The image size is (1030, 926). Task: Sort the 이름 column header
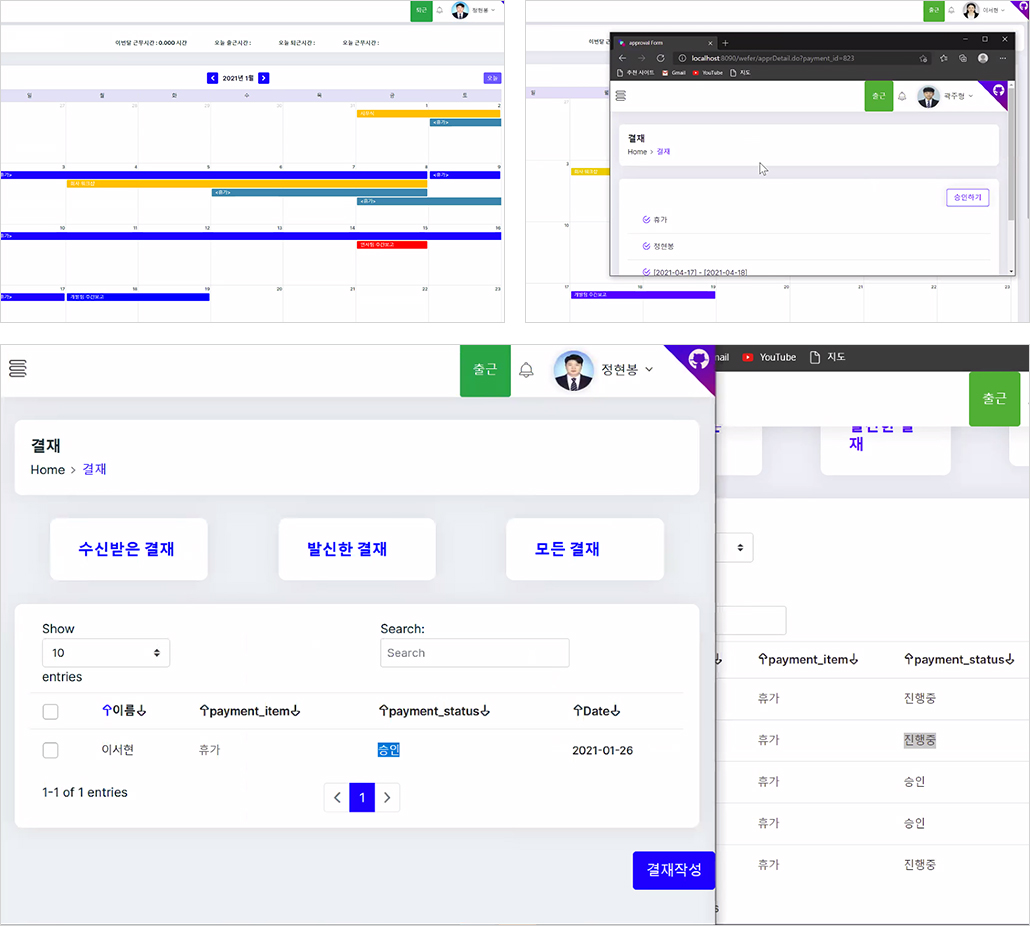pos(123,711)
